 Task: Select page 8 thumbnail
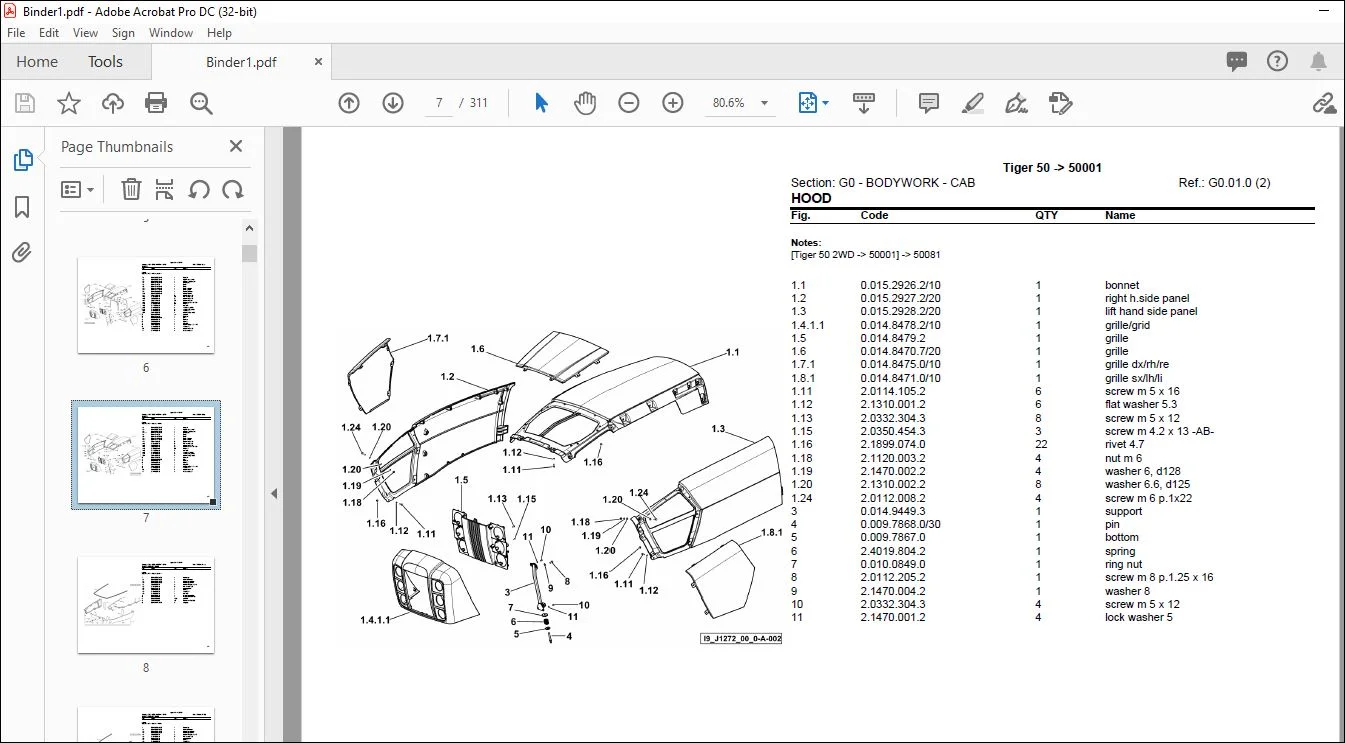146,605
